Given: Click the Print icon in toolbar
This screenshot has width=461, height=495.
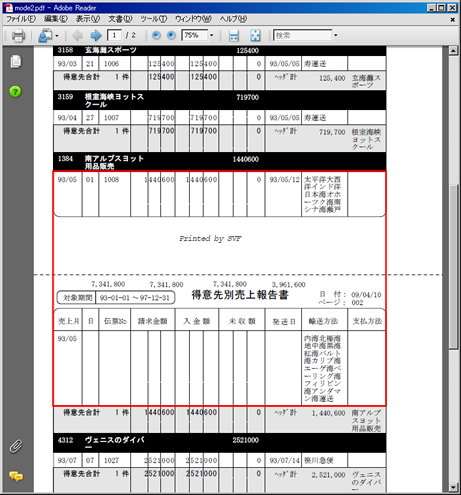Looking at the screenshot, I should [x=18, y=35].
